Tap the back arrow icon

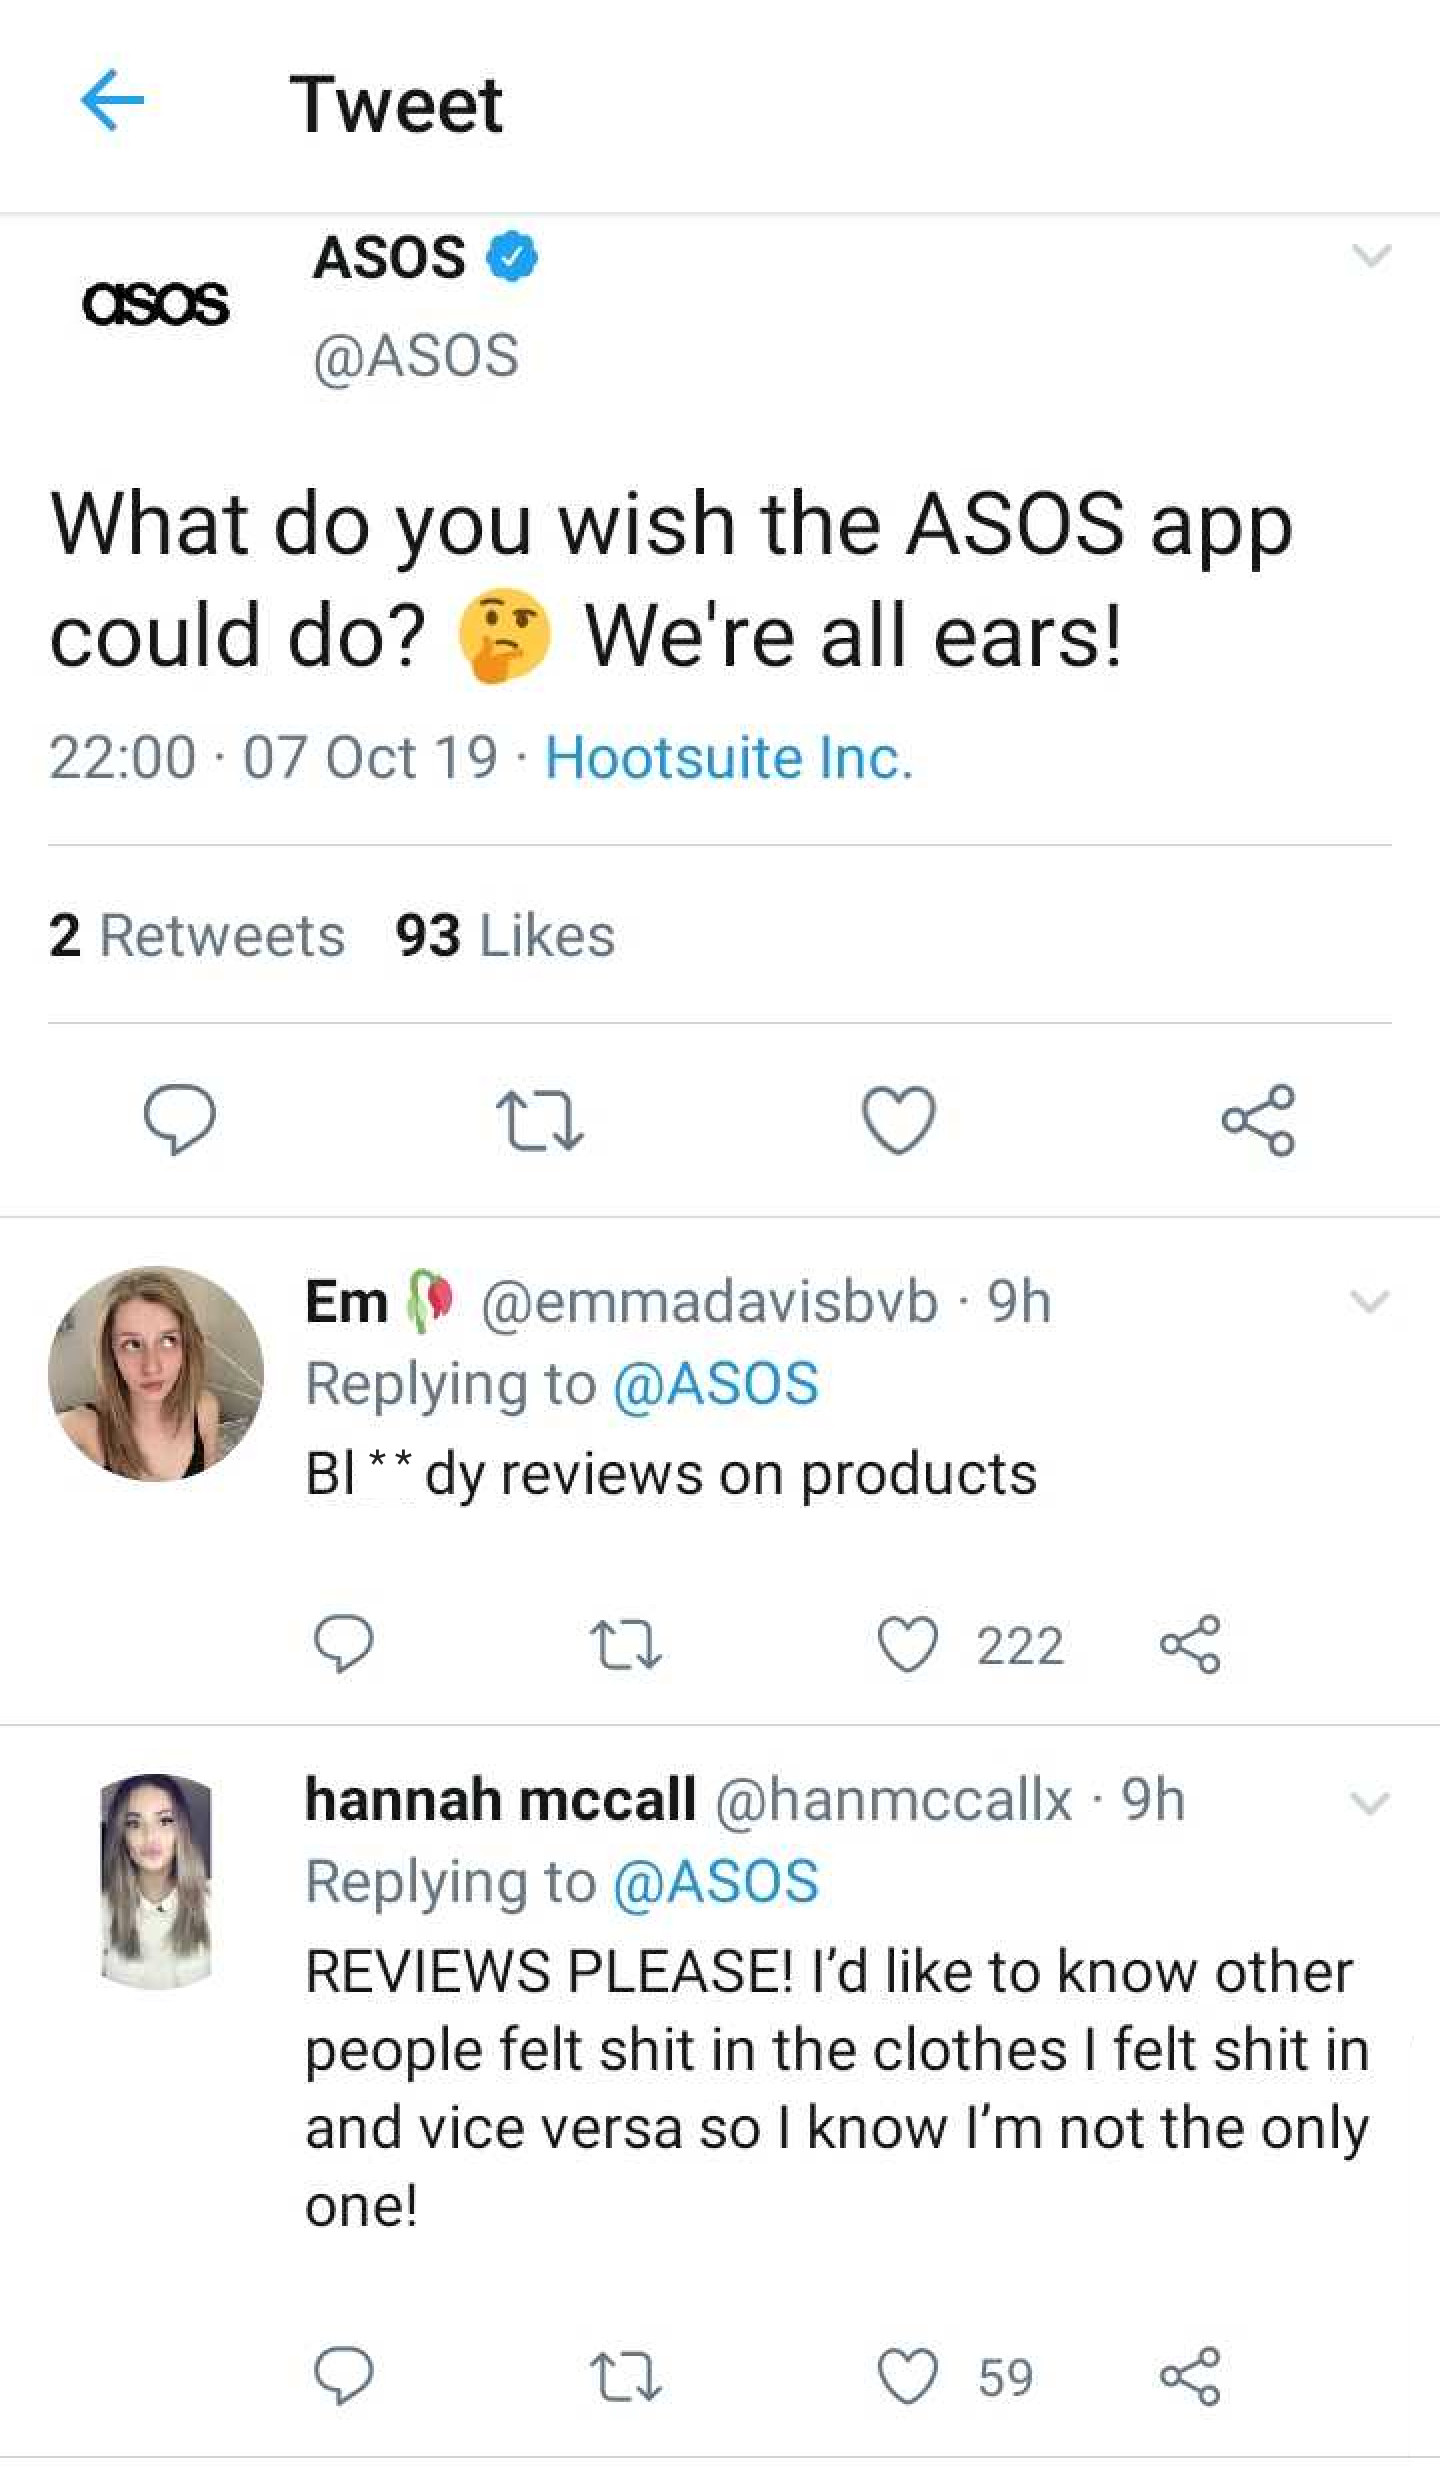tap(112, 100)
